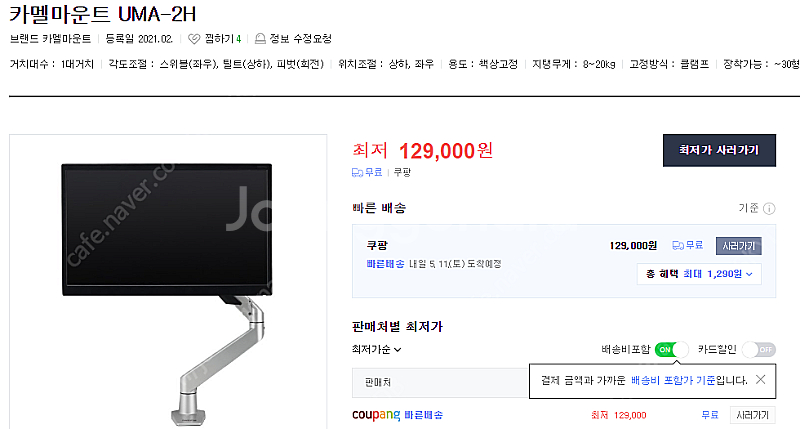
Task: Enable the 카드할인 toggle
Action: pos(759,349)
